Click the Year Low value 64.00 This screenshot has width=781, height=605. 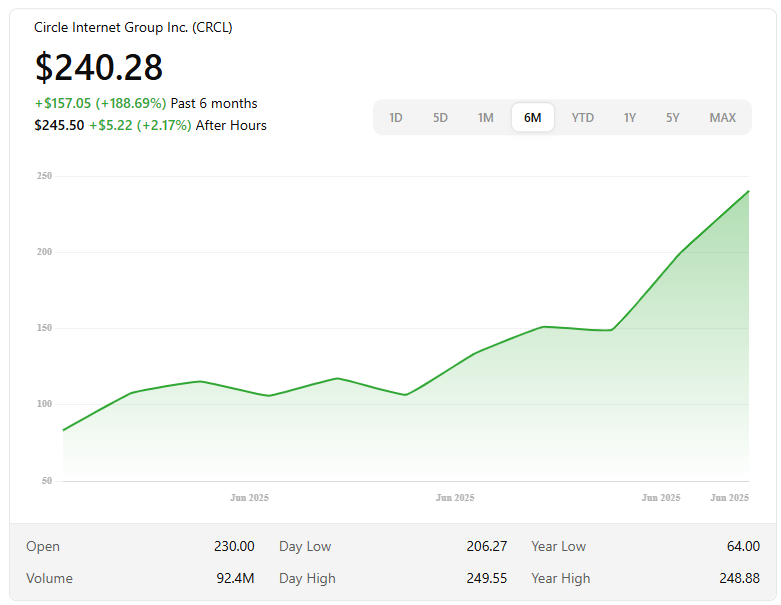pos(743,546)
